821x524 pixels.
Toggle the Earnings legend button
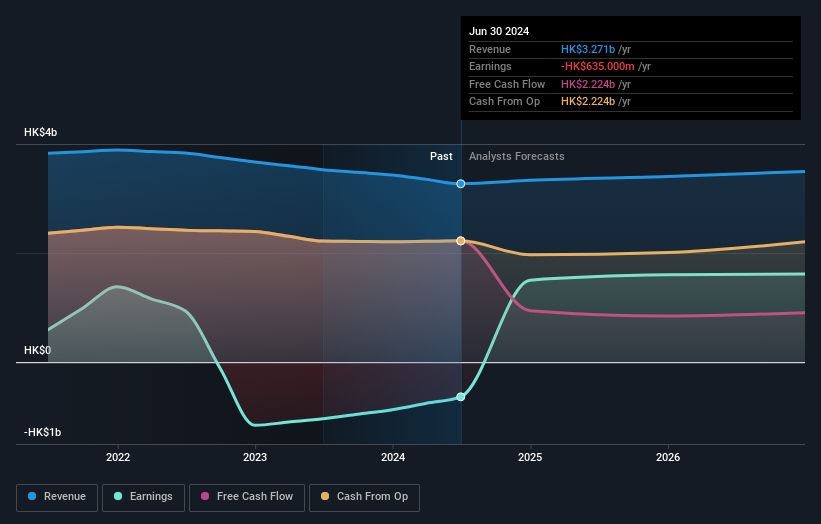coord(143,497)
